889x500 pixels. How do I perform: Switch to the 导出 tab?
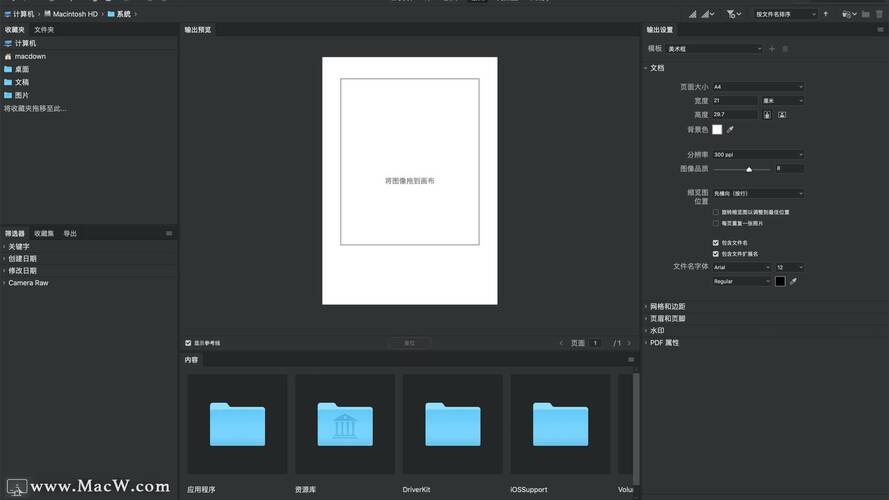point(70,234)
